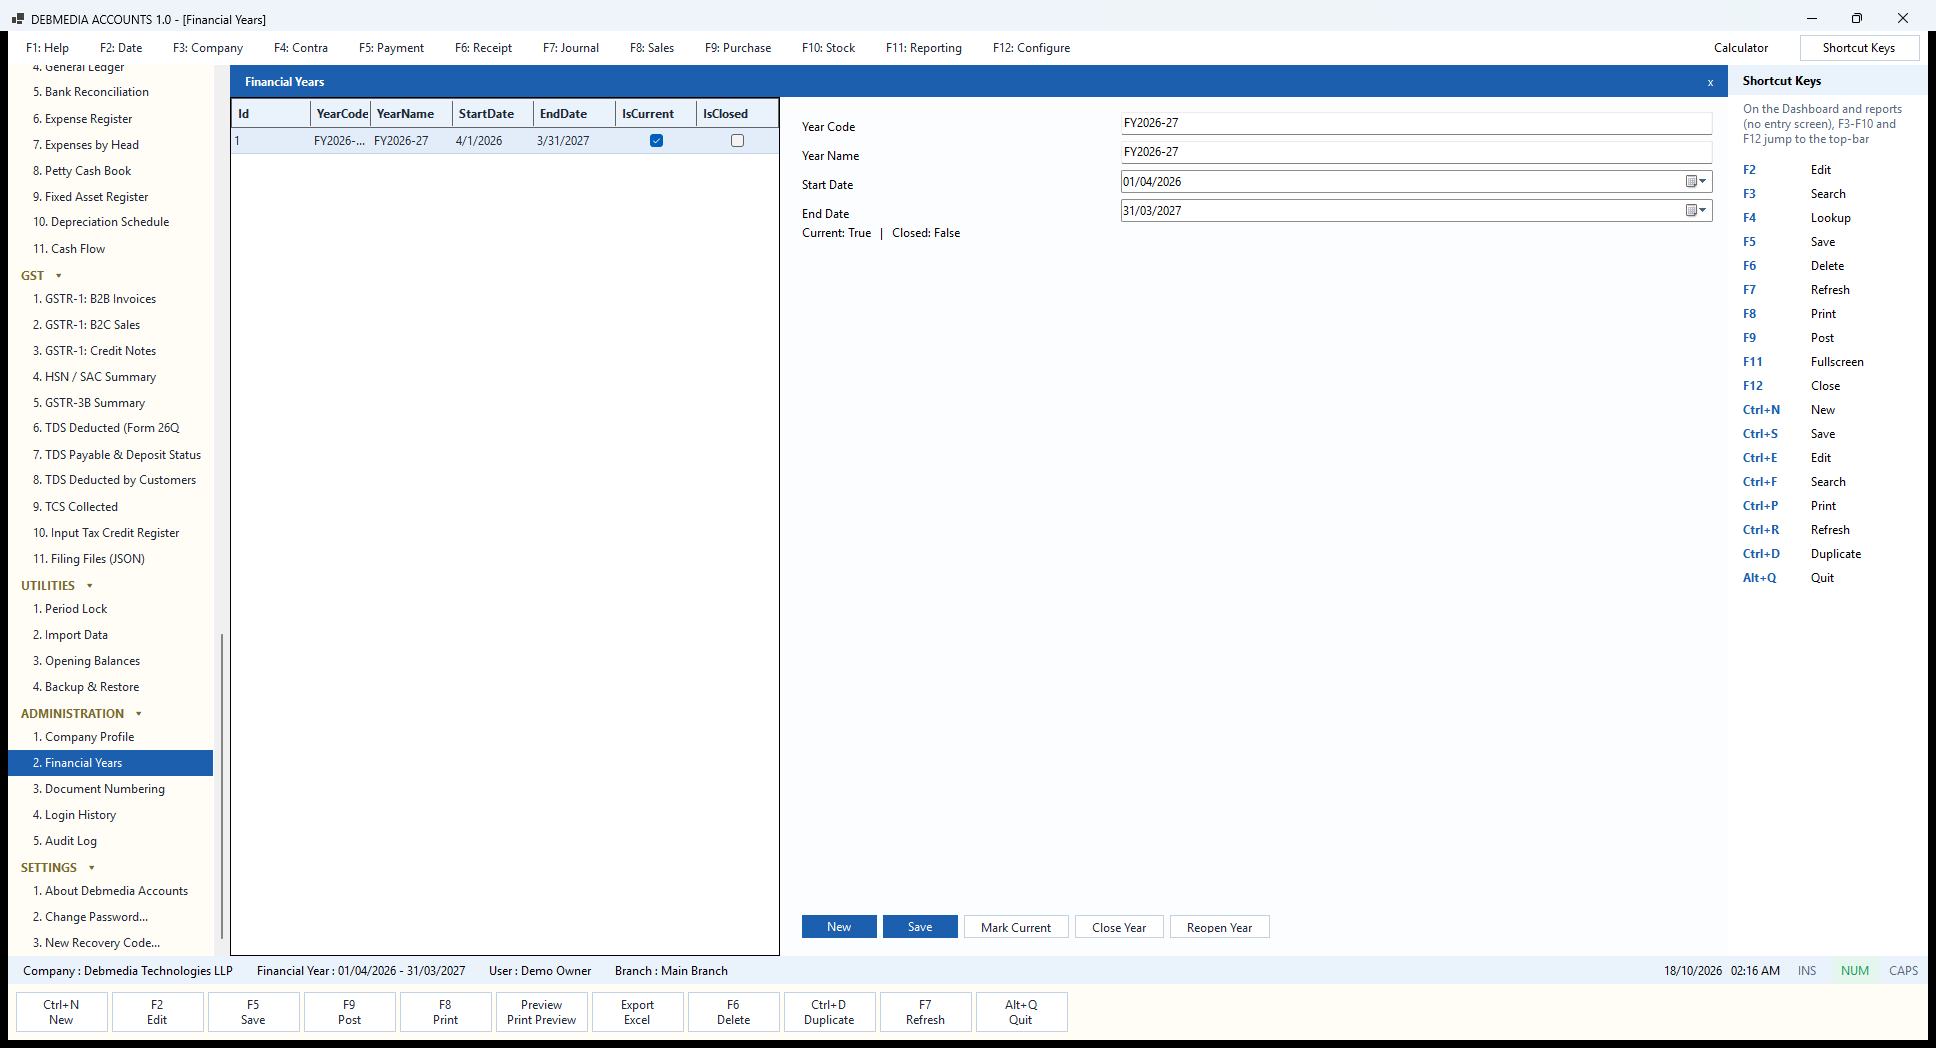
Task: Open the F11: Reporting menu
Action: click(x=924, y=48)
